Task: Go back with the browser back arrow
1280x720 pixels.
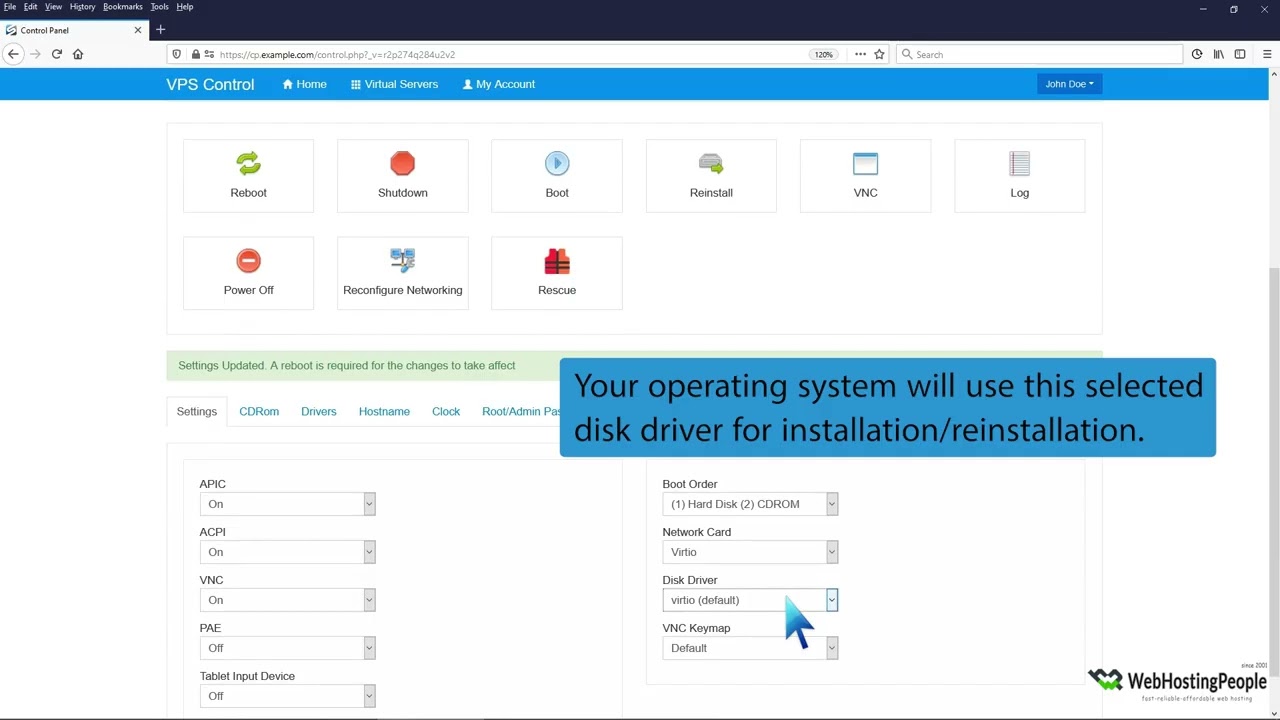Action: pos(13,54)
